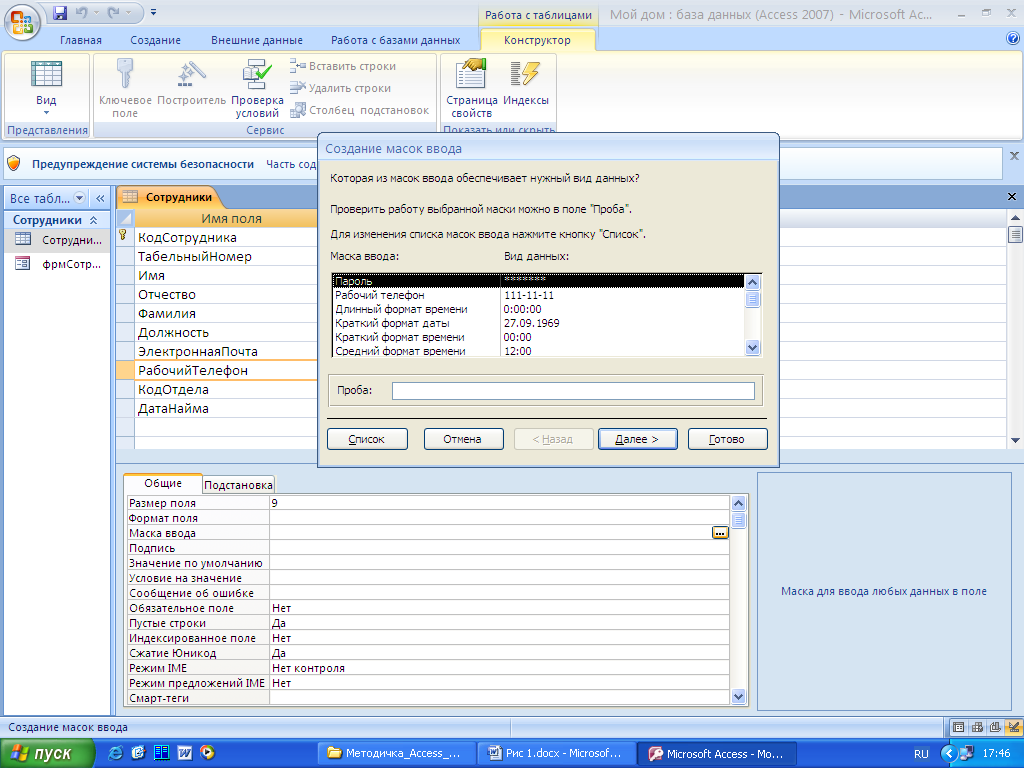Close the Сотрудники table design tab
Image resolution: width=1024 pixels, height=768 pixels.
coord(1012,197)
